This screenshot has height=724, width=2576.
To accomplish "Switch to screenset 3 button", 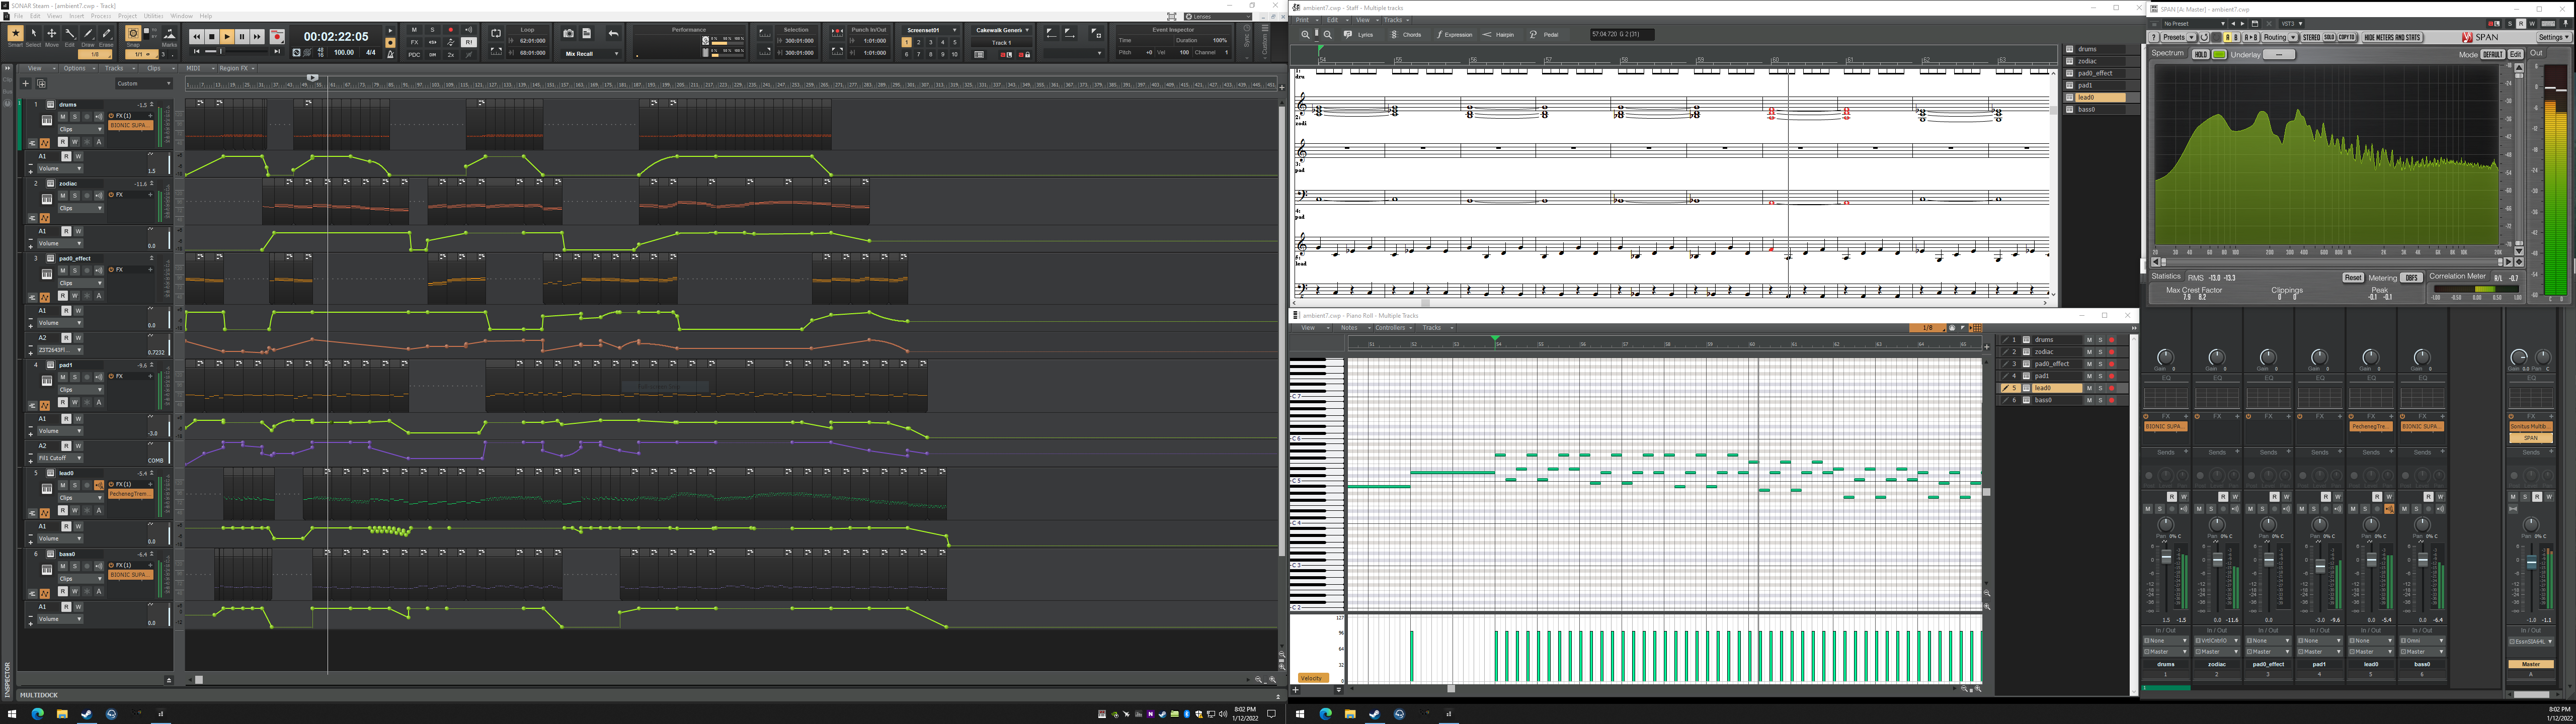I will [930, 42].
